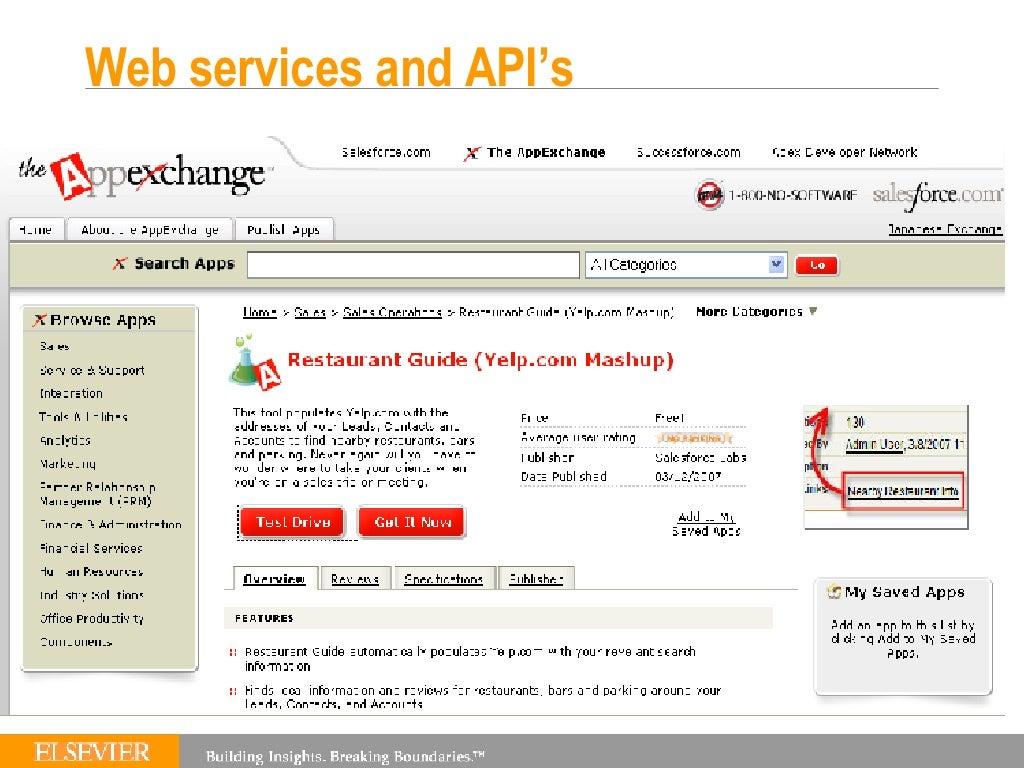Click the Test Drive button
1024x768 pixels.
pos(292,522)
